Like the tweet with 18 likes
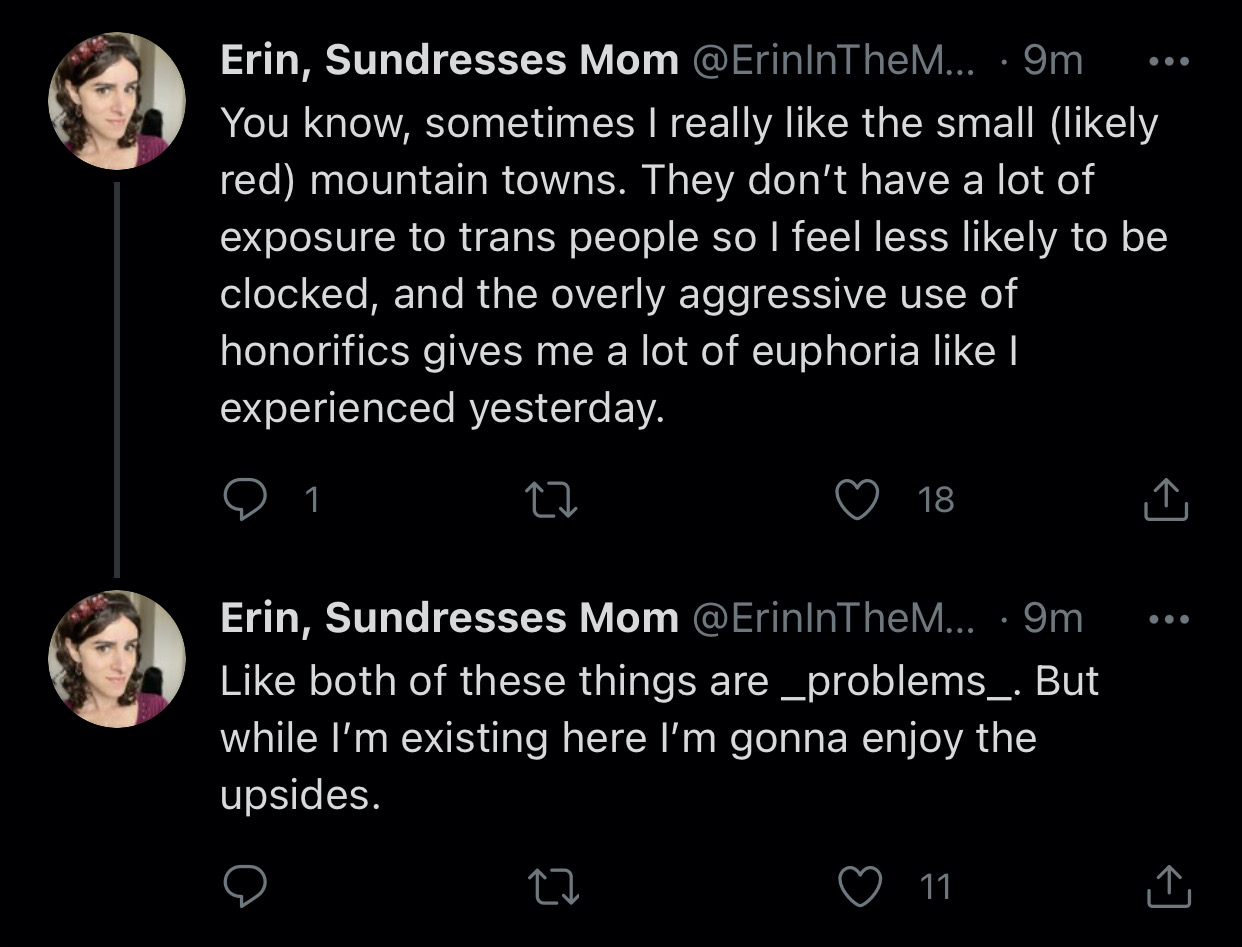The height and width of the screenshot is (947, 1242). [856, 499]
